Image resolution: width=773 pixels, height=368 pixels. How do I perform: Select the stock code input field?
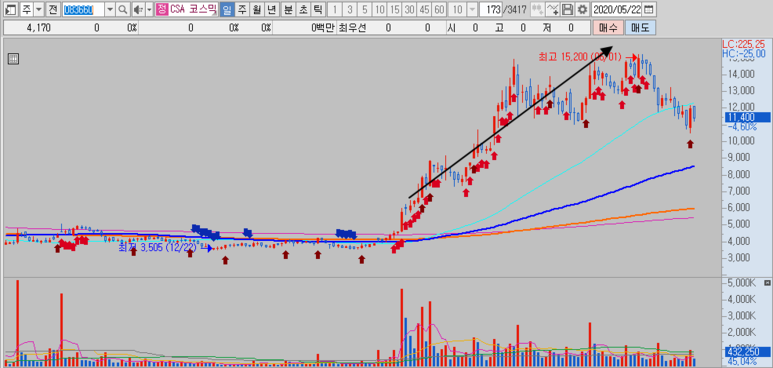coord(83,9)
